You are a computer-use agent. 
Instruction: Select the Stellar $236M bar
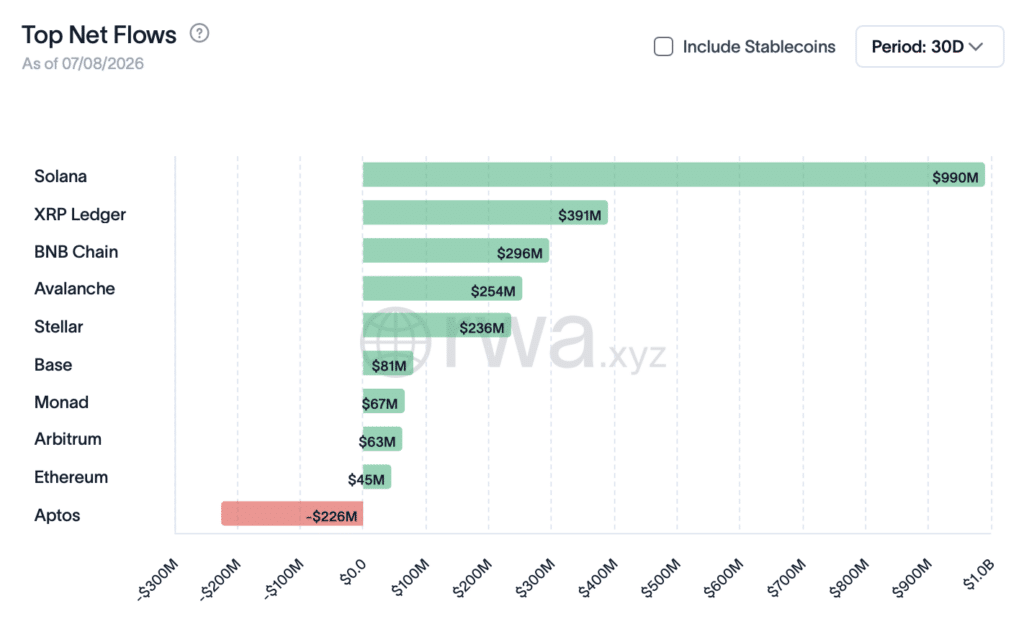[437, 326]
